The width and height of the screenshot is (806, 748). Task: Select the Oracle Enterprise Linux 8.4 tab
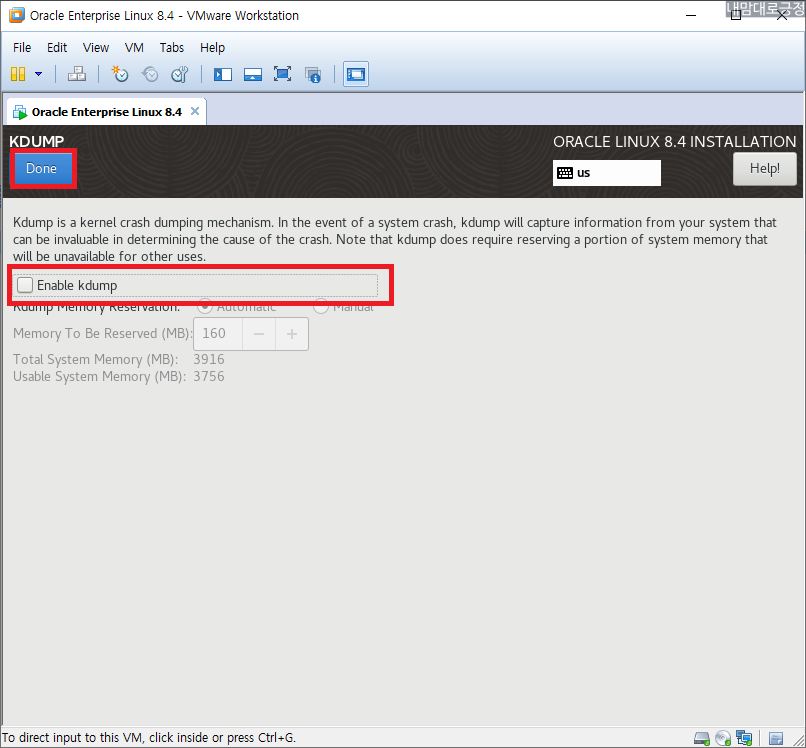tap(106, 112)
